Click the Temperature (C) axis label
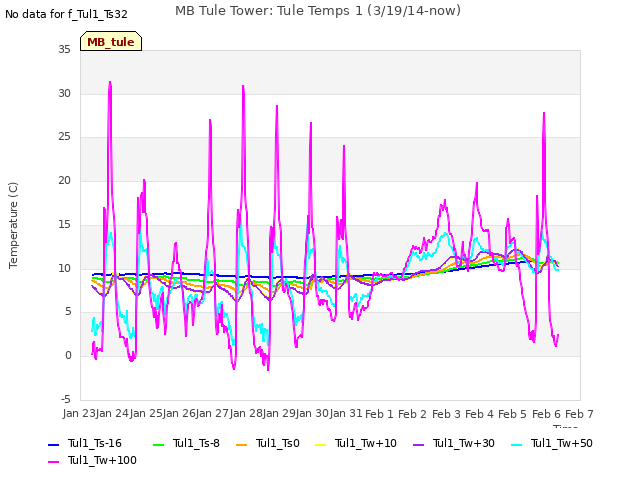 [13, 225]
